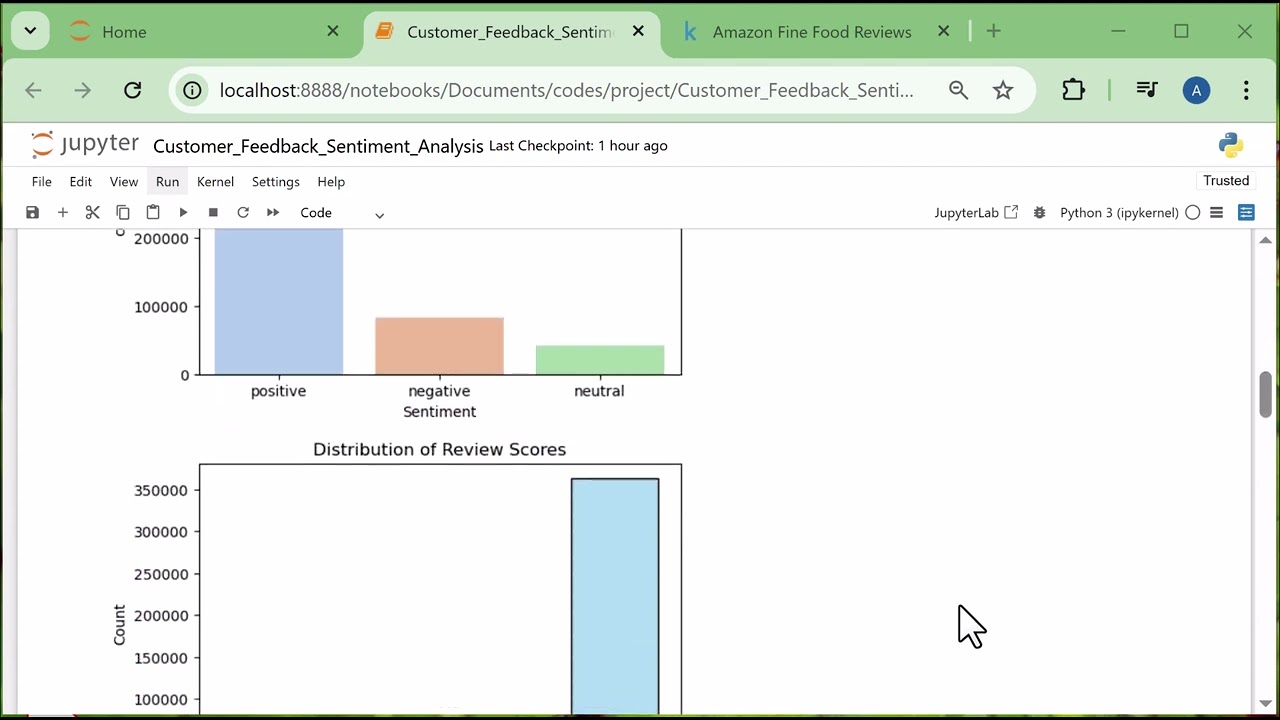Cut the selected cell using the scissors icon
This screenshot has width=1280, height=720.
(93, 212)
